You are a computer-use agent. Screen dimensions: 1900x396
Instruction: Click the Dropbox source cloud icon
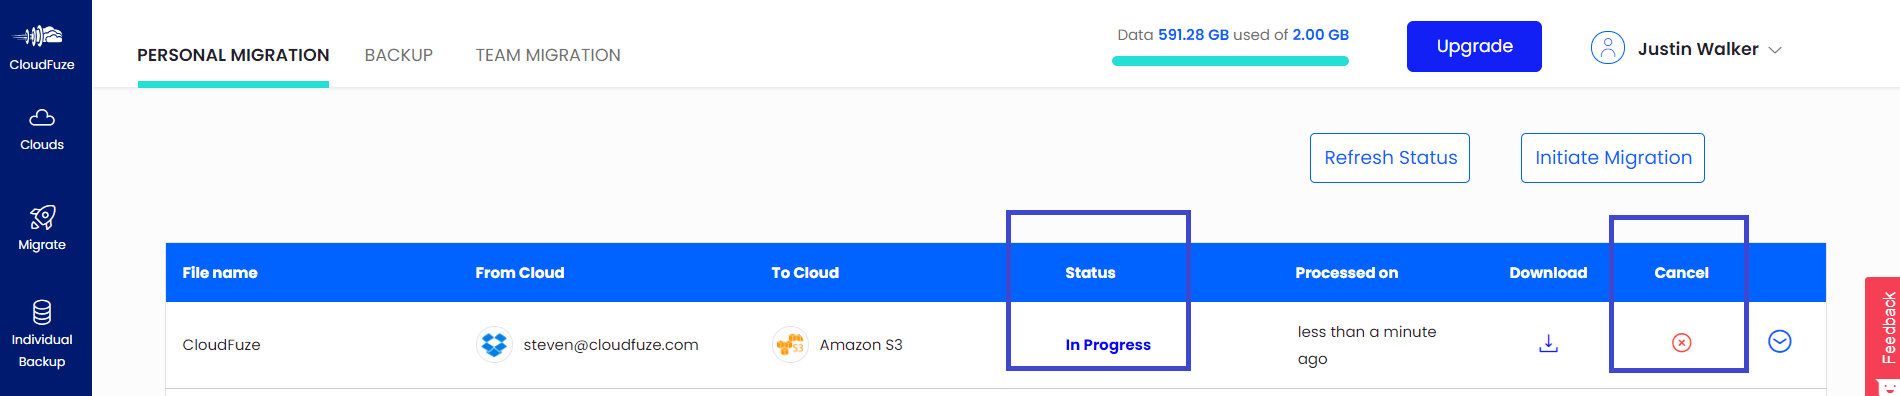494,345
